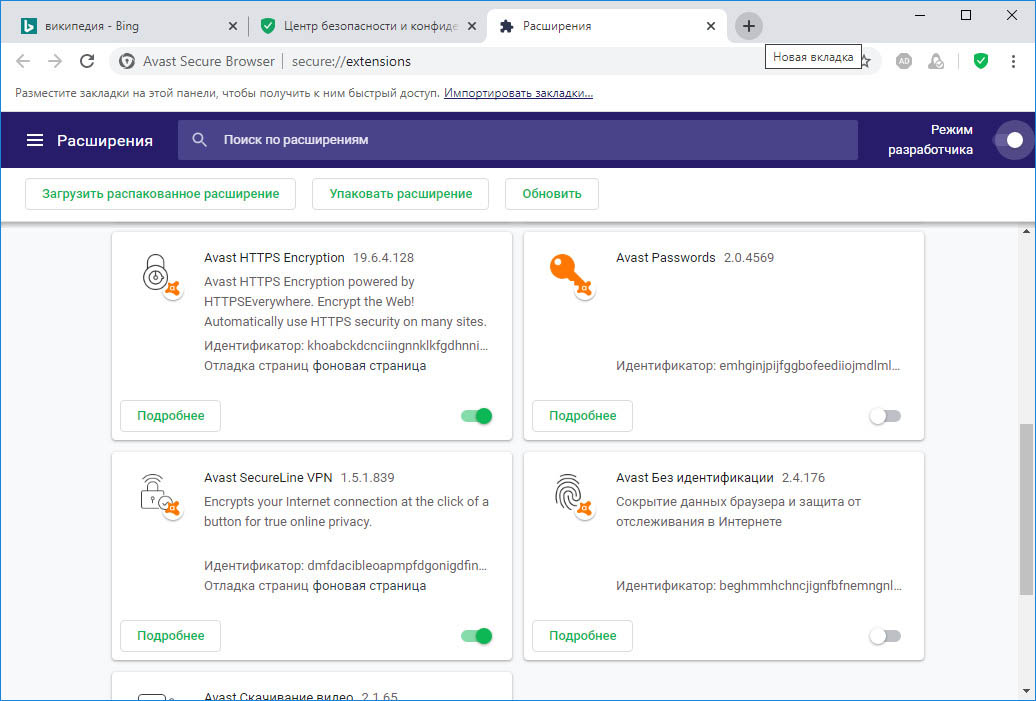The width and height of the screenshot is (1036, 701).
Task: Open фоновая страница link under HTTPS Encryption
Action: click(369, 365)
